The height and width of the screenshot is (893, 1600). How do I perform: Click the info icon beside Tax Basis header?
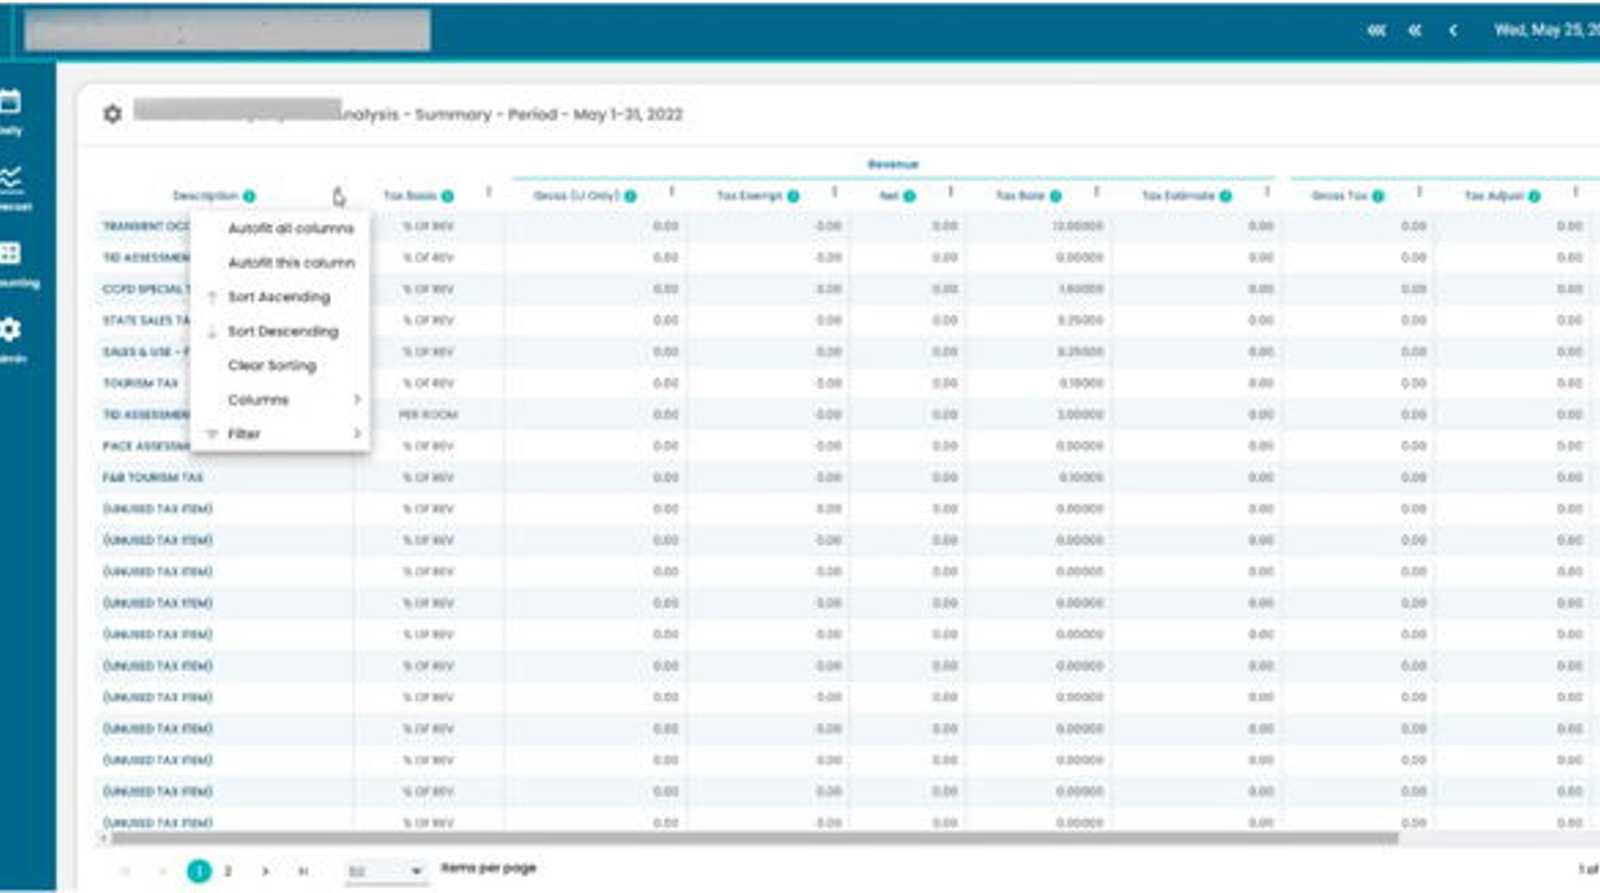(447, 196)
